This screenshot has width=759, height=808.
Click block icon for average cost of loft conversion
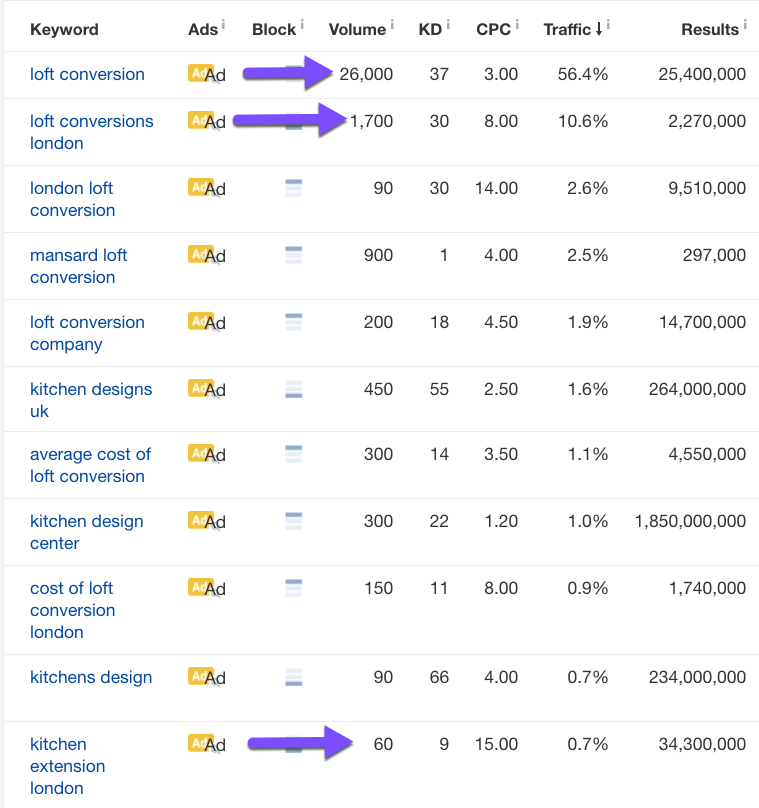click(x=294, y=454)
